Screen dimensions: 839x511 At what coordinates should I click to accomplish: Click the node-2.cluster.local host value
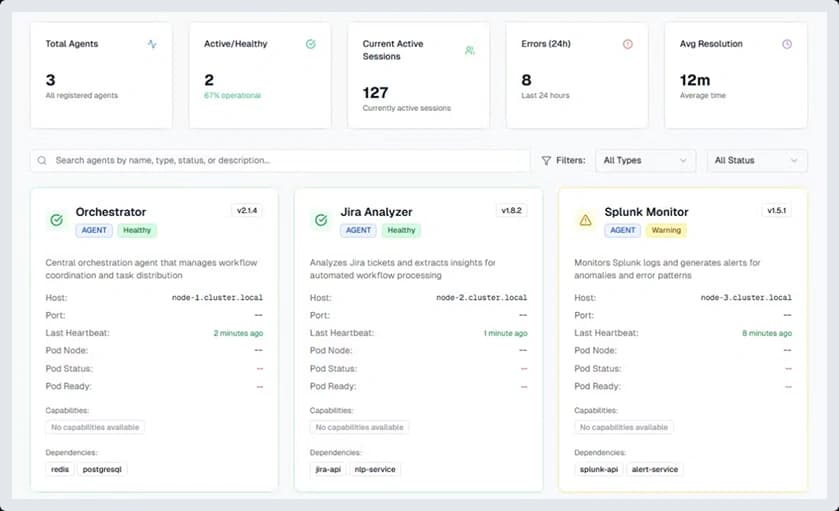(x=482, y=298)
